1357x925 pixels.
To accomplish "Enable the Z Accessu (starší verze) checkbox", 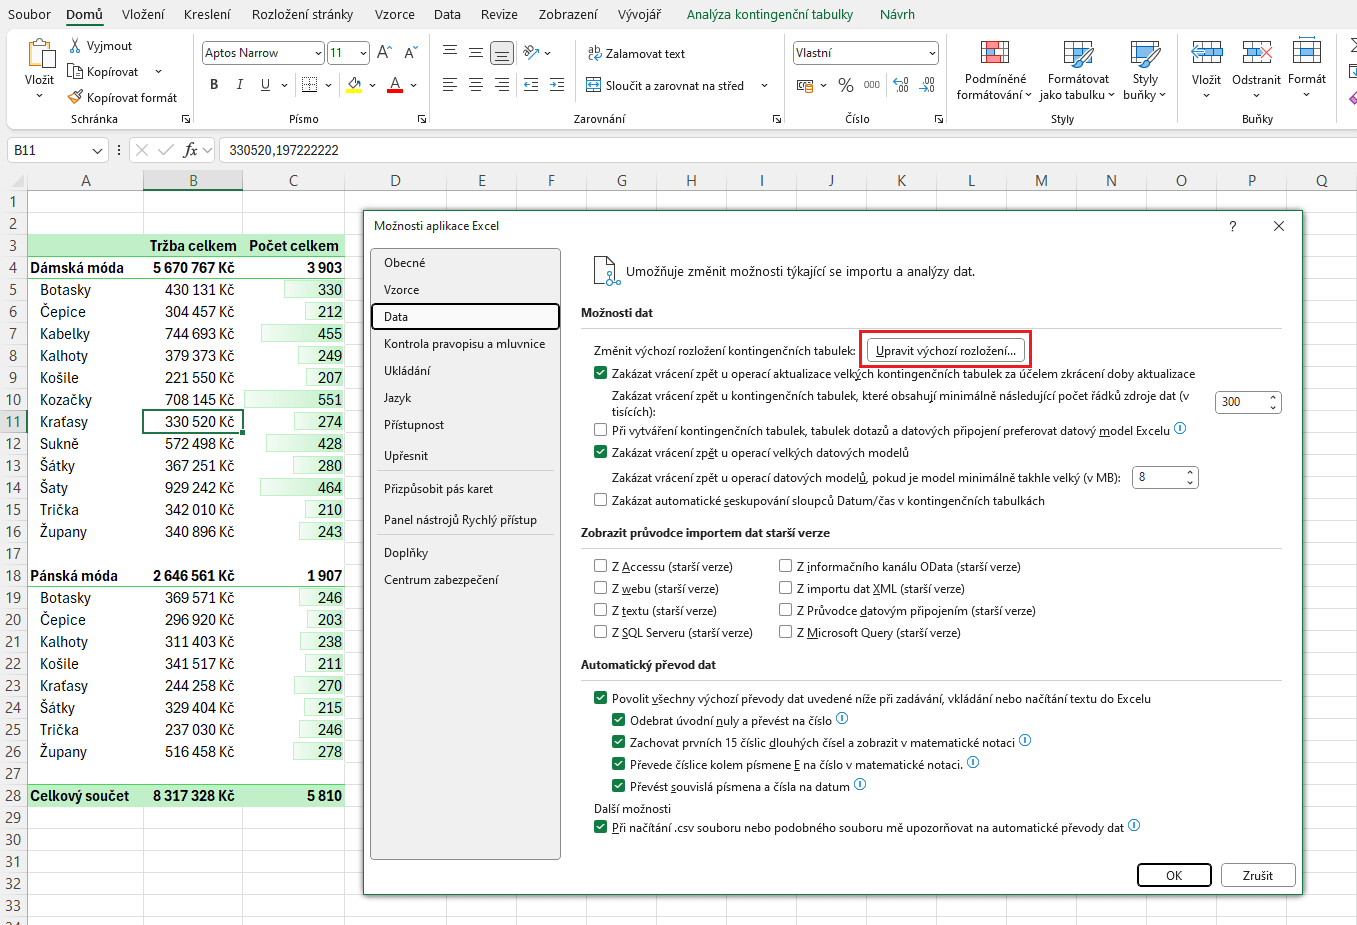I will (x=600, y=566).
